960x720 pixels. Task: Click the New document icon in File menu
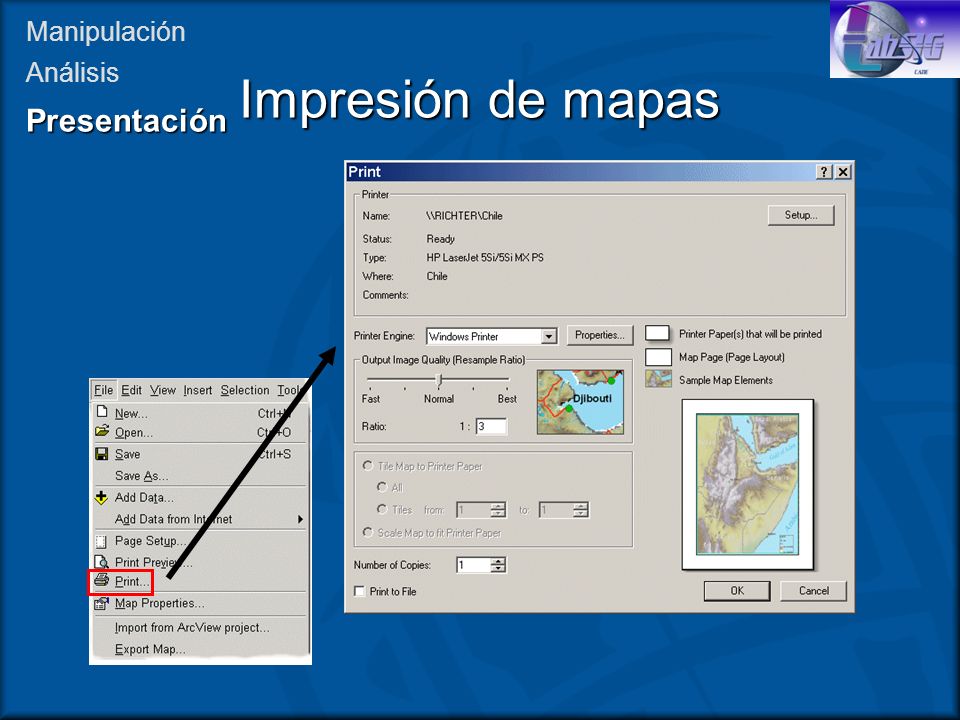[x=102, y=412]
